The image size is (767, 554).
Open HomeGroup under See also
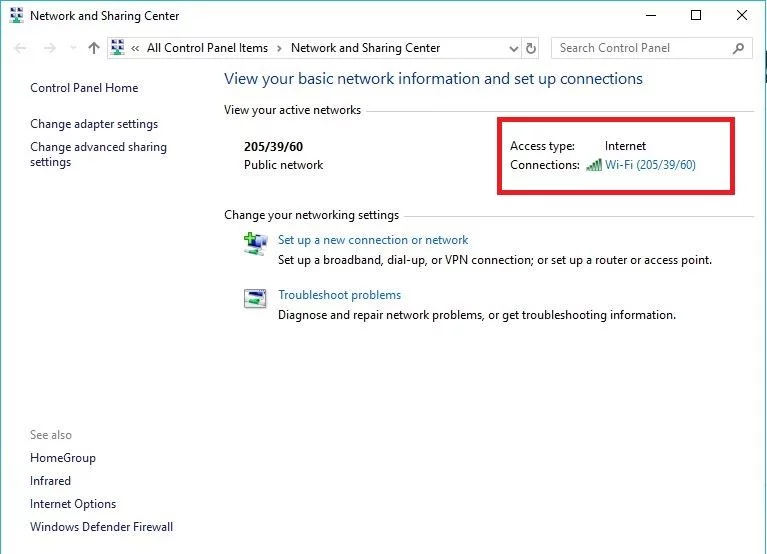pyautogui.click(x=63, y=458)
